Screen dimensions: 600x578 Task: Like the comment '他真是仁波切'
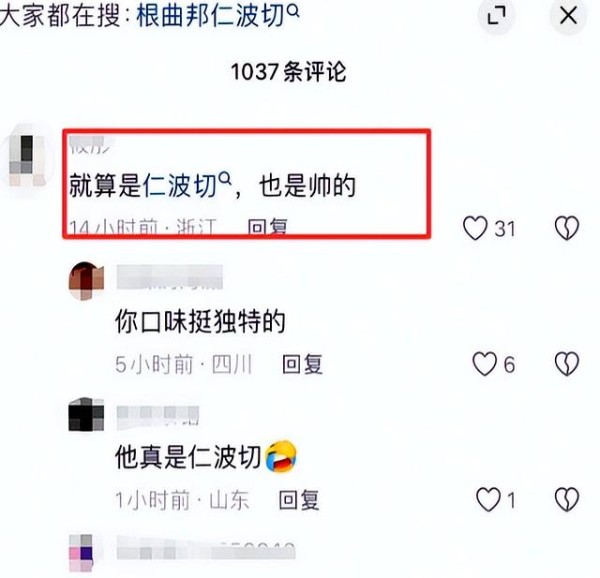(x=488, y=499)
